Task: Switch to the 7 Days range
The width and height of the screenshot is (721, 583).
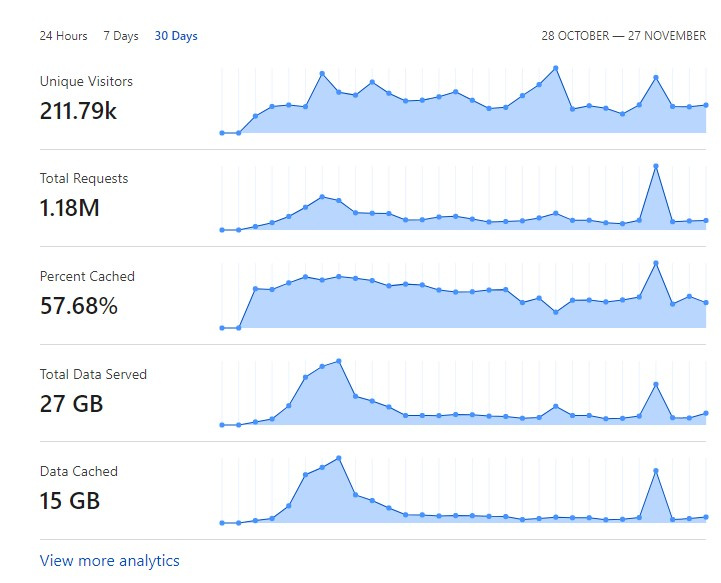Action: (x=121, y=36)
